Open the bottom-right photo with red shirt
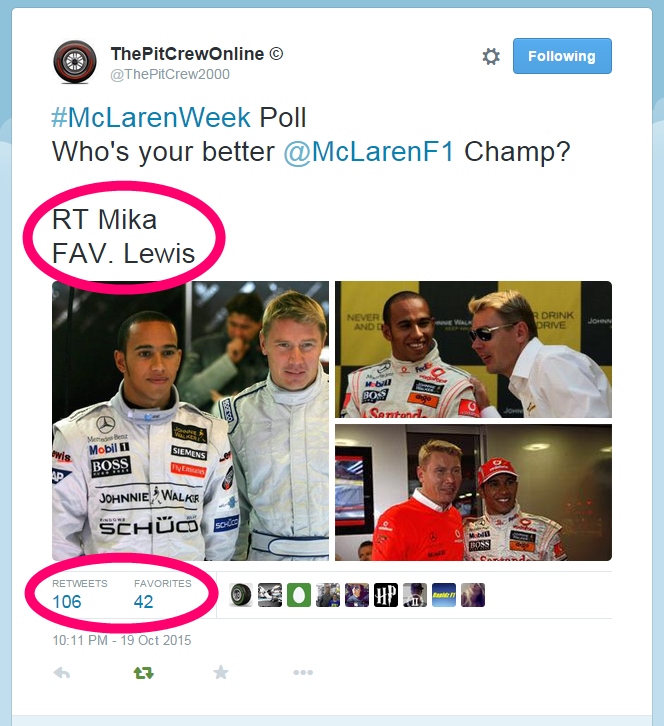Screen dimensions: 664x726 coord(473,493)
